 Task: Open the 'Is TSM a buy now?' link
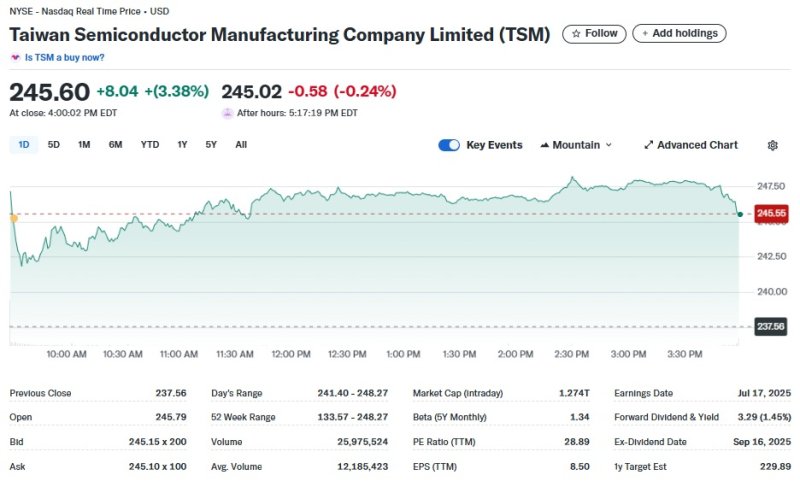pos(64,57)
